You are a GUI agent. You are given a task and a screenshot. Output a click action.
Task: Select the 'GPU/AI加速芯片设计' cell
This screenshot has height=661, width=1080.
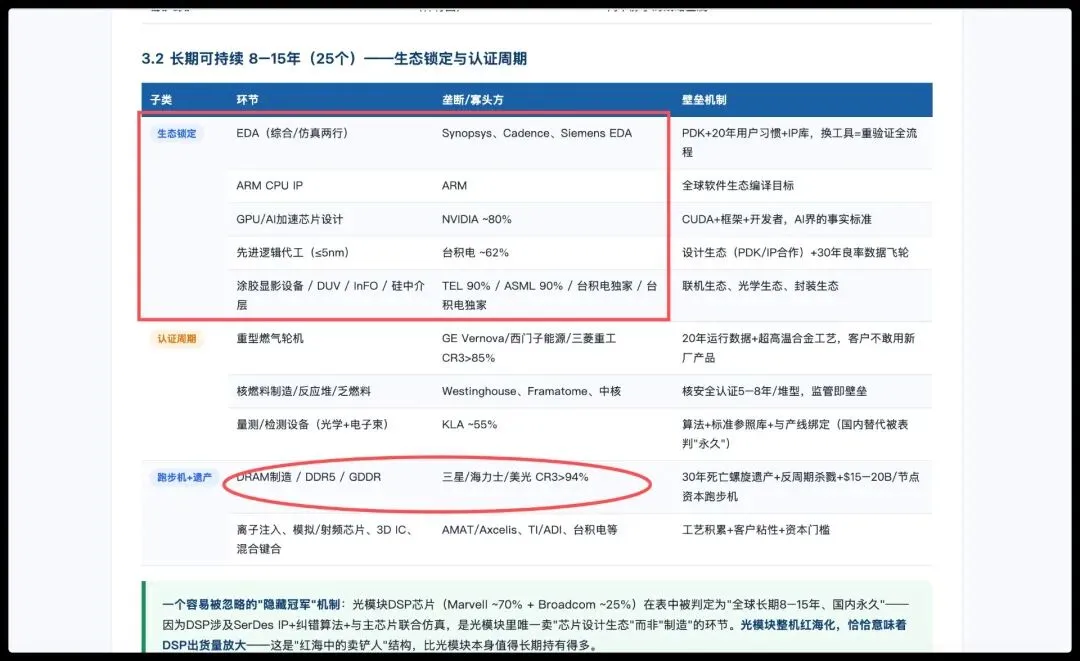point(289,220)
